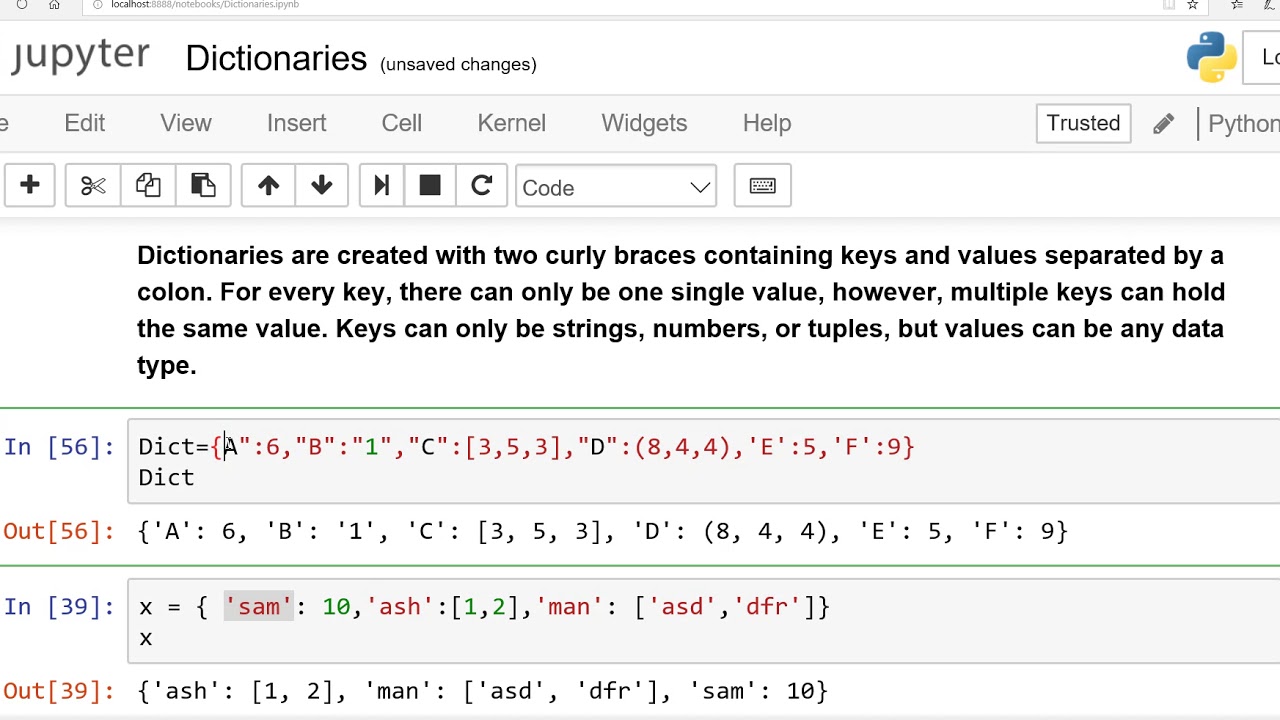Move selected cell down with the arrow

coord(322,186)
